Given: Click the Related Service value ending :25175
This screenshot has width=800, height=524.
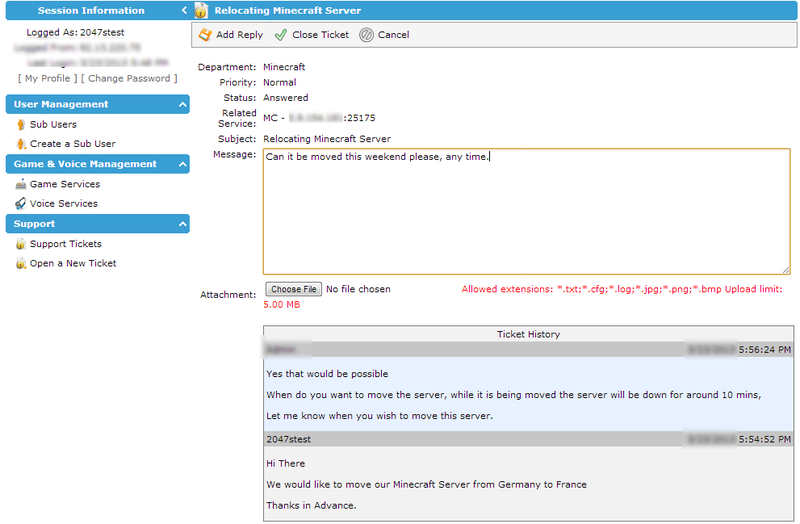Looking at the screenshot, I should (x=319, y=118).
